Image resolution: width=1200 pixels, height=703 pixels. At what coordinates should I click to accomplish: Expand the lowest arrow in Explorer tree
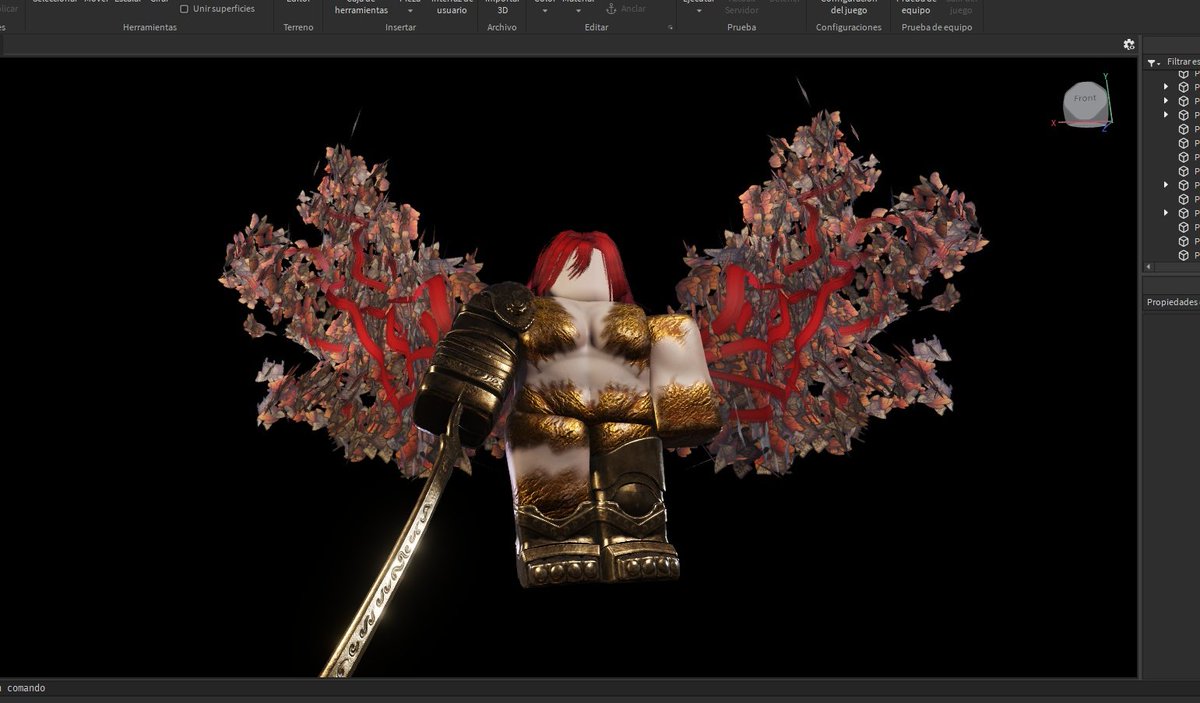click(1165, 213)
